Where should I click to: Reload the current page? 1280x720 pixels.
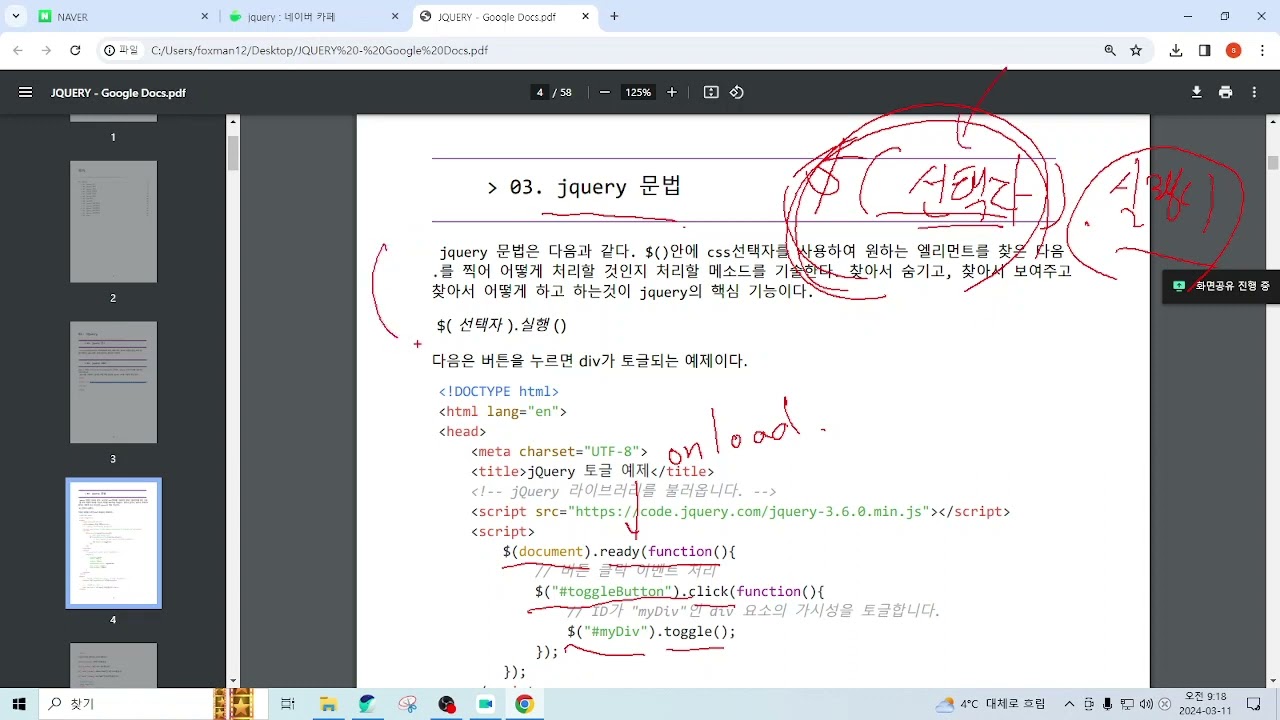(x=75, y=50)
